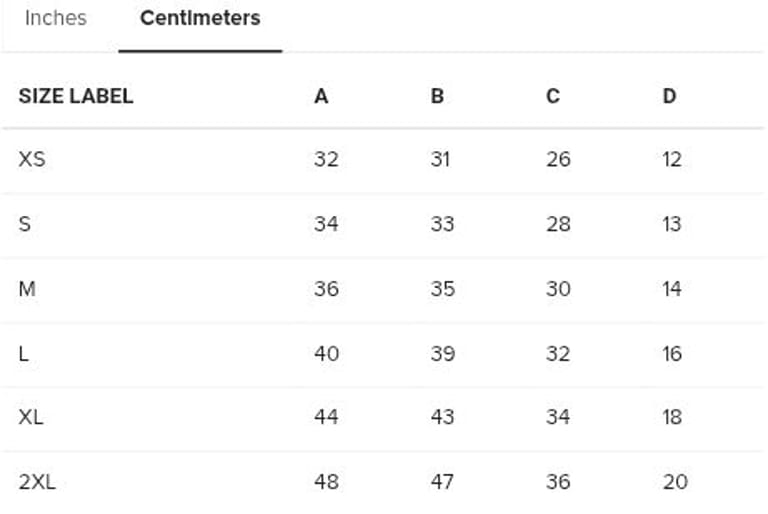Viewport: 768px width, 514px height.
Task: Select the XL size row label
Action: [31, 417]
